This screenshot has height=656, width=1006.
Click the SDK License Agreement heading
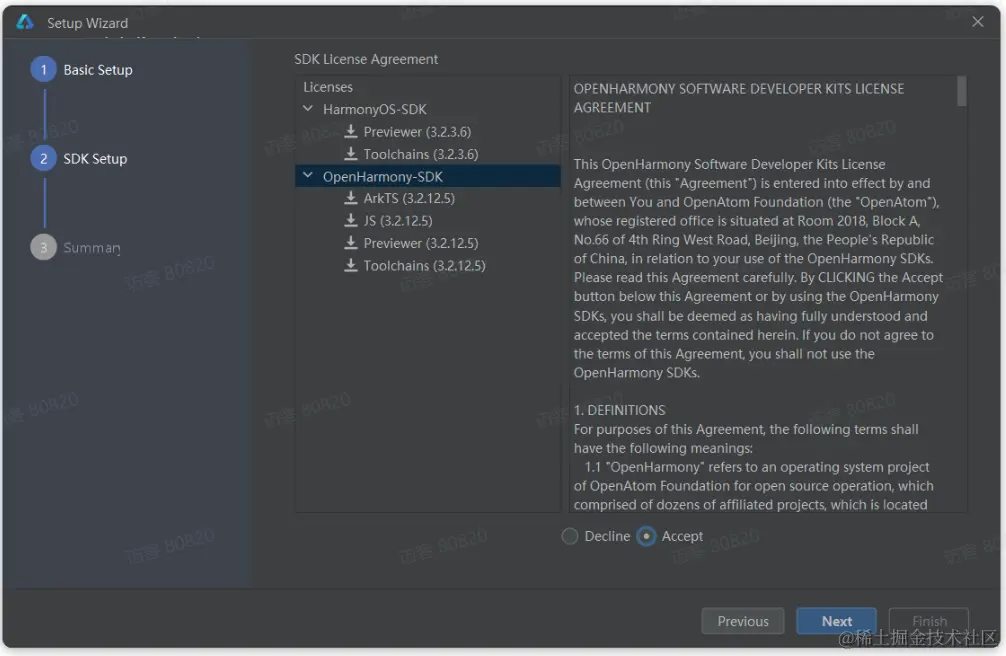click(x=366, y=59)
